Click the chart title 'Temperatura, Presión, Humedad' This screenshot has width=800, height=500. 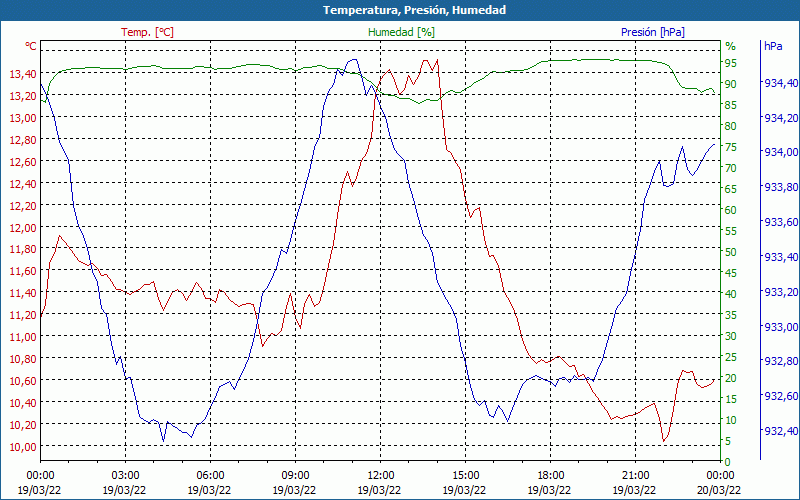pos(414,10)
